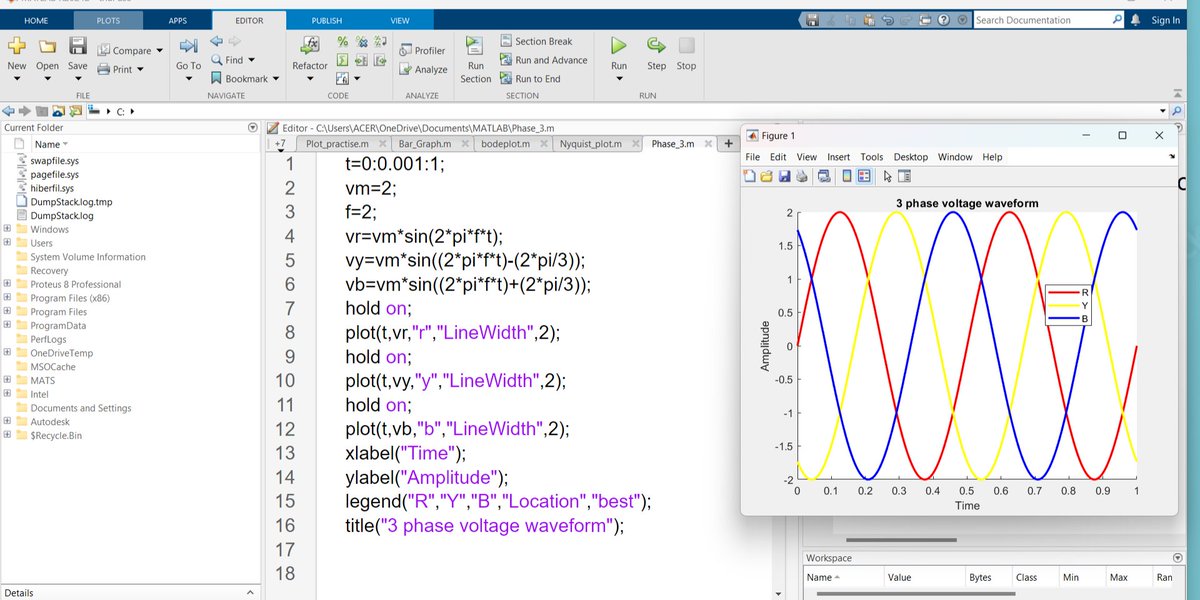1200x600 pixels.
Task: Click the undo icon in quick access toolbar
Action: [889, 20]
